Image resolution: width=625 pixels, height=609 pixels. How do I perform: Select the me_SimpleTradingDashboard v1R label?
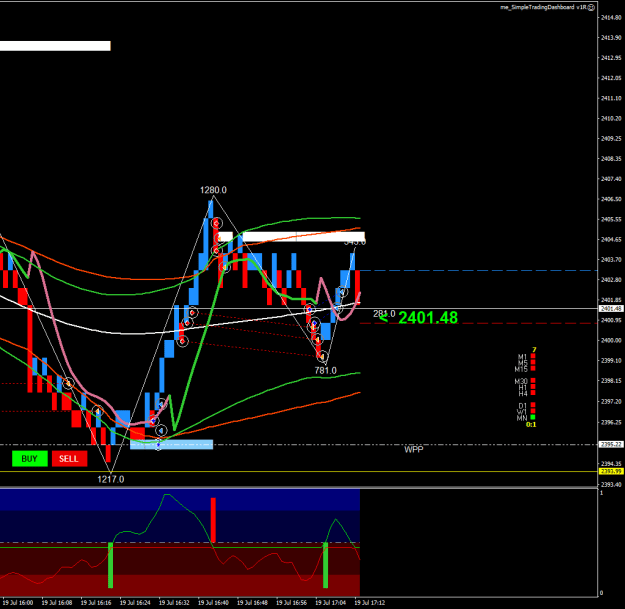(x=543, y=7)
